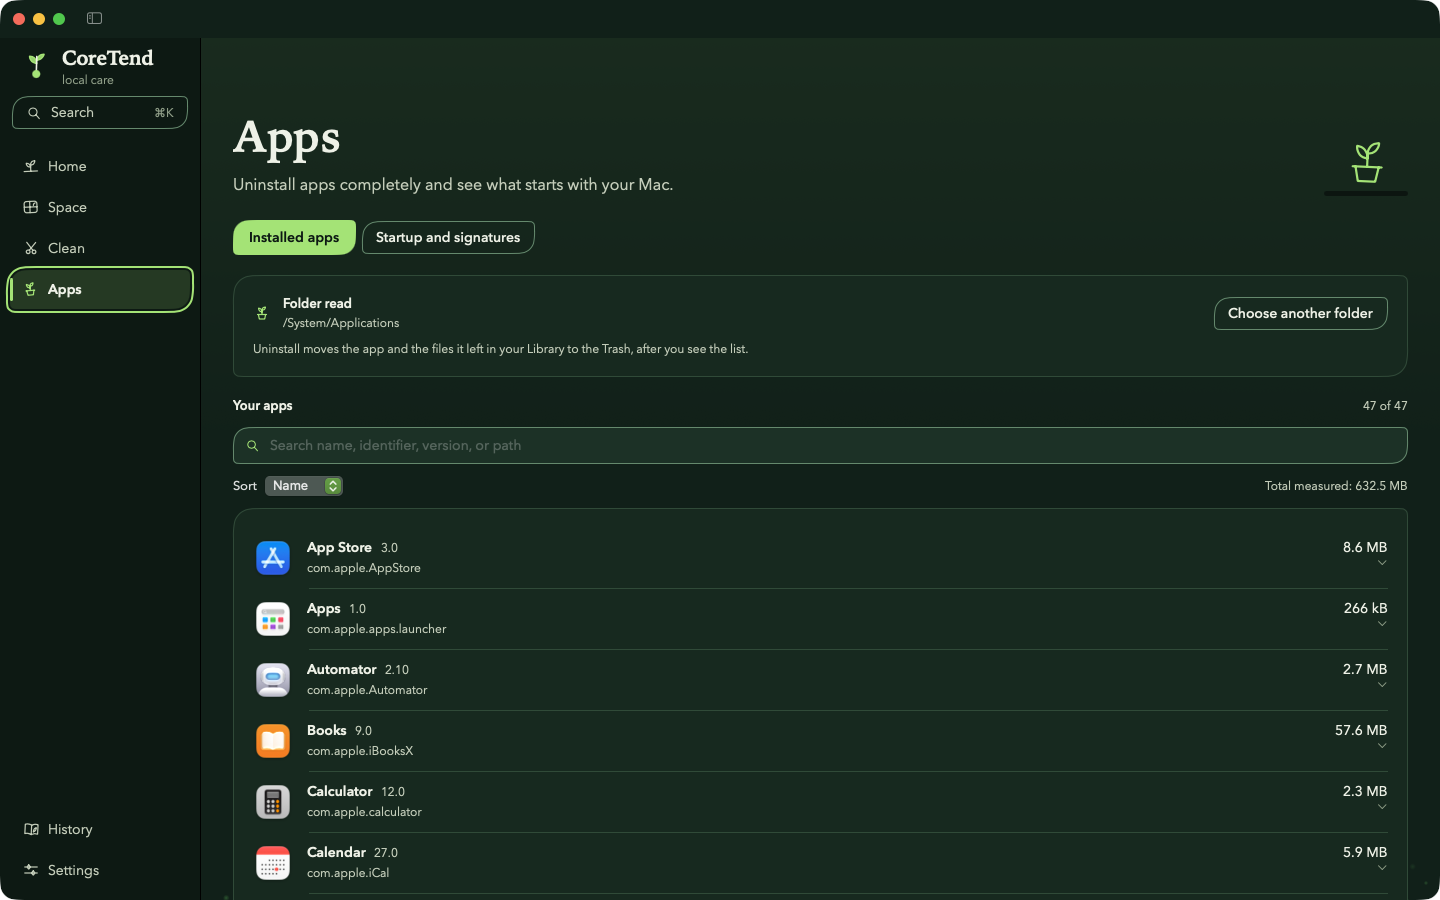Viewport: 1440px width, 900px height.
Task: Click the magnifier in apps search field
Action: pyautogui.click(x=253, y=446)
